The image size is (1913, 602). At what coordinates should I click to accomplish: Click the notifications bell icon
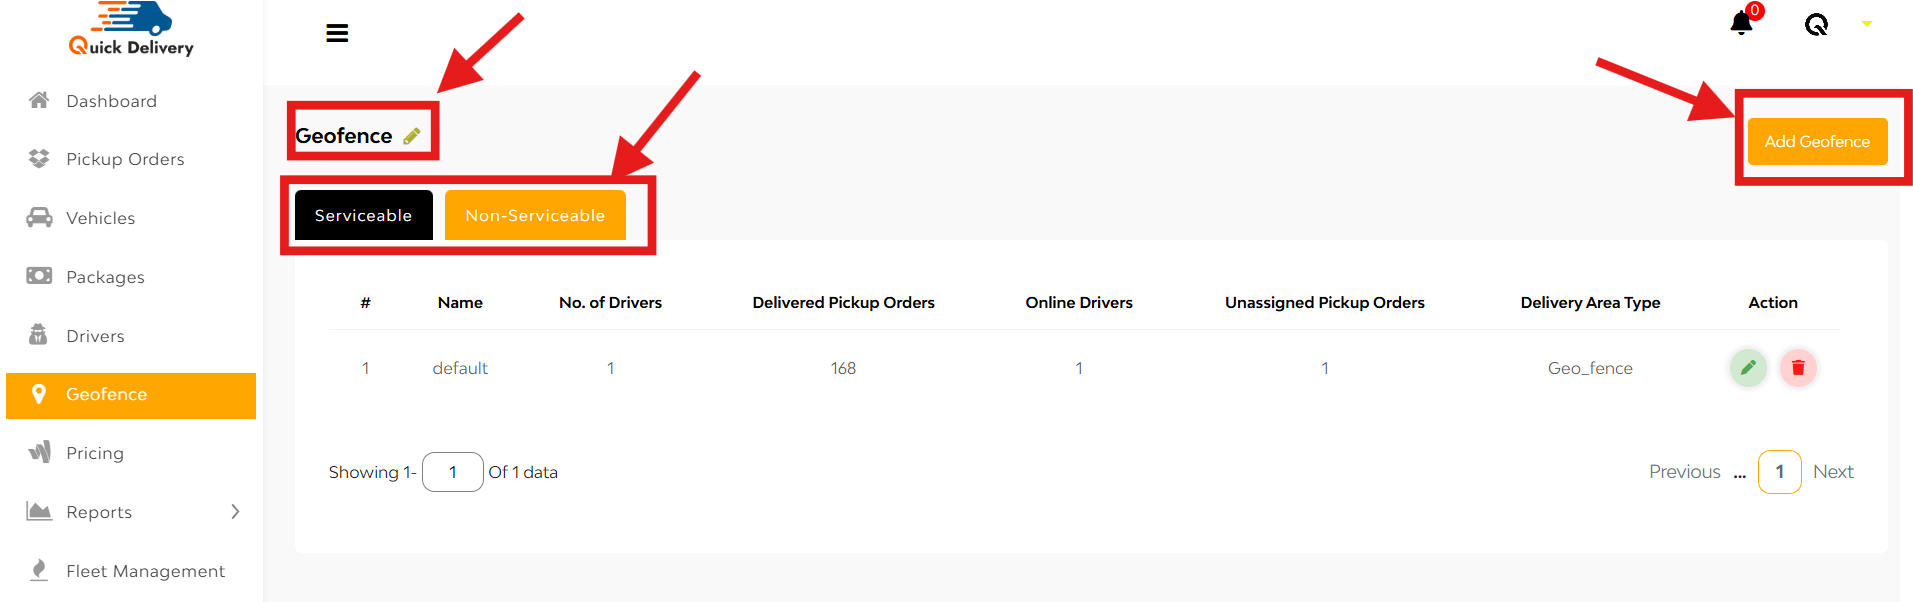coord(1741,23)
